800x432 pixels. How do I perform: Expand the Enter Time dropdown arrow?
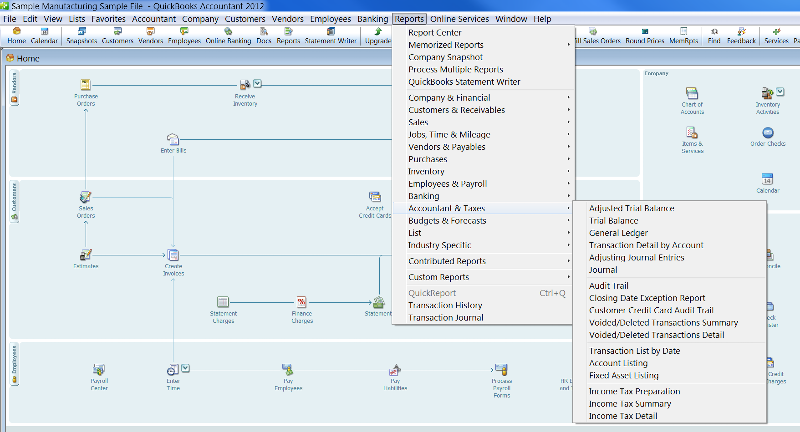185,368
